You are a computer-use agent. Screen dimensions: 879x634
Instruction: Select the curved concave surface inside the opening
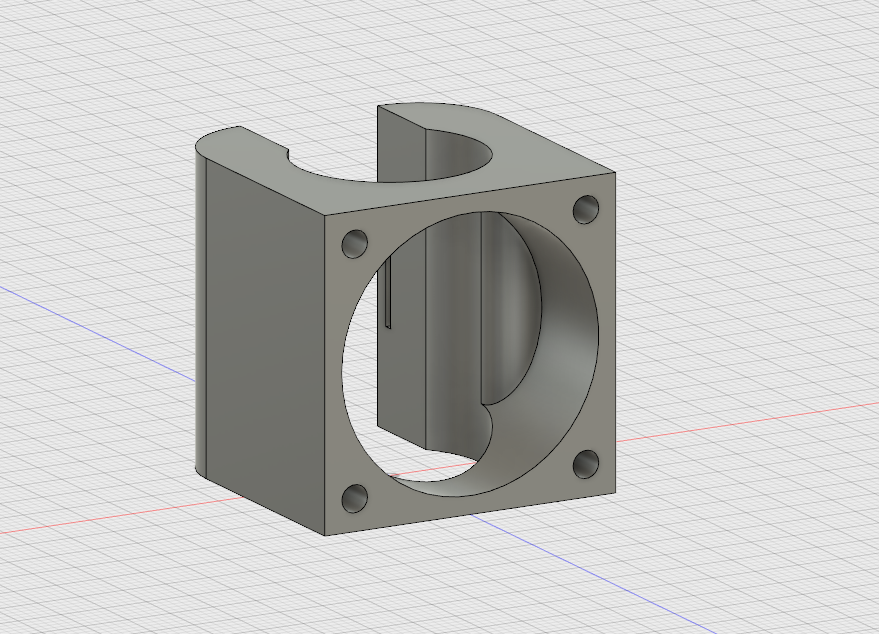[x=510, y=308]
